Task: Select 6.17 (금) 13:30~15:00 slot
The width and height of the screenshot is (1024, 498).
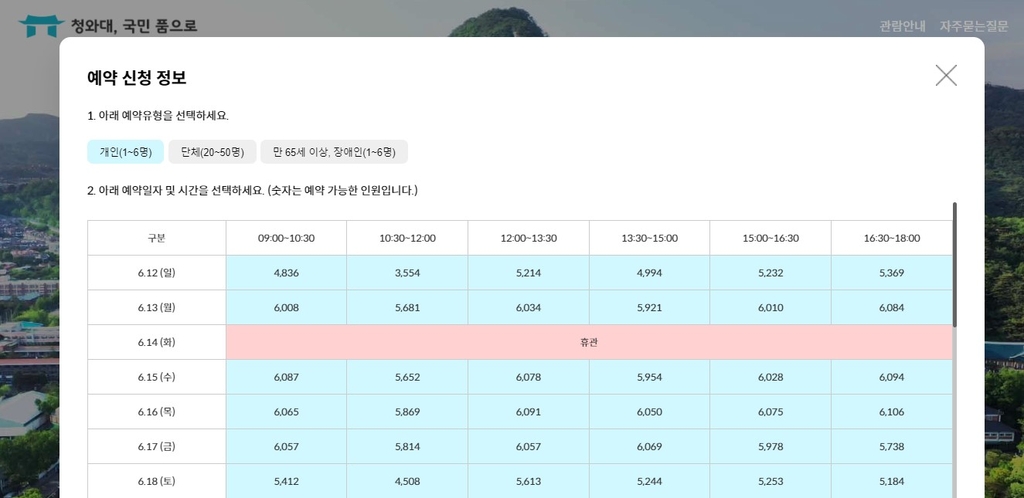Action: 649,447
